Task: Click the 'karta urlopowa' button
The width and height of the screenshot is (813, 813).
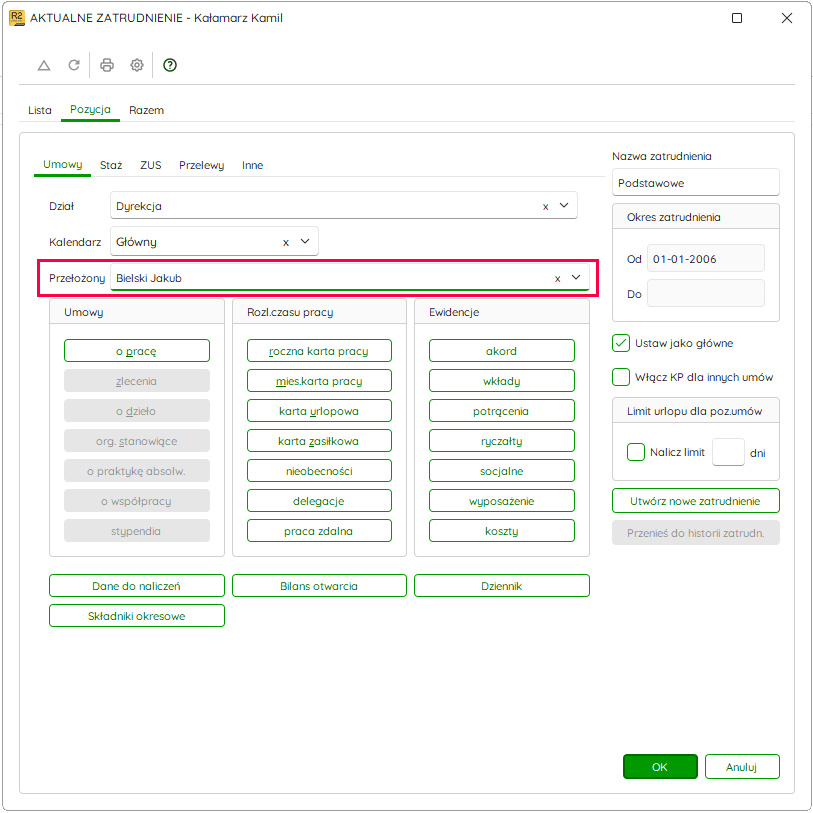Action: pos(319,411)
